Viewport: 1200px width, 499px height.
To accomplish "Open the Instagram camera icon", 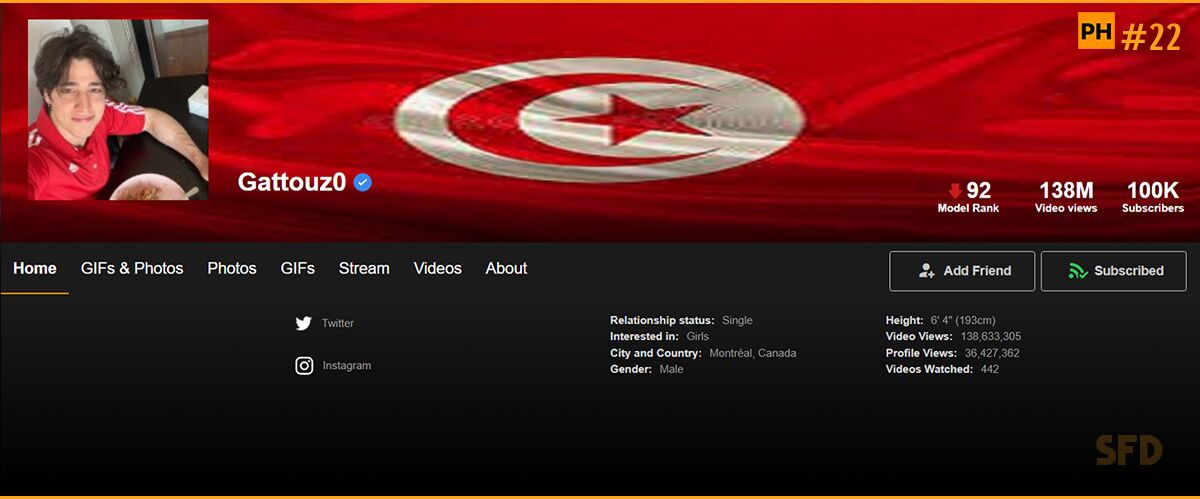I will [x=304, y=366].
